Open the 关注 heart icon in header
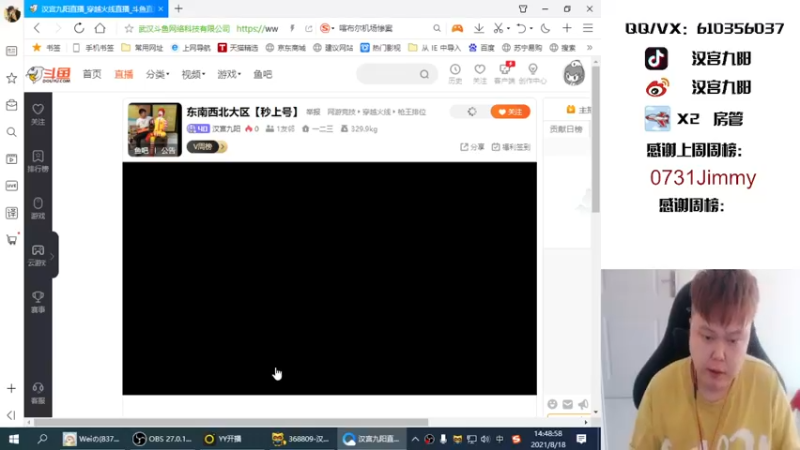 480,73
